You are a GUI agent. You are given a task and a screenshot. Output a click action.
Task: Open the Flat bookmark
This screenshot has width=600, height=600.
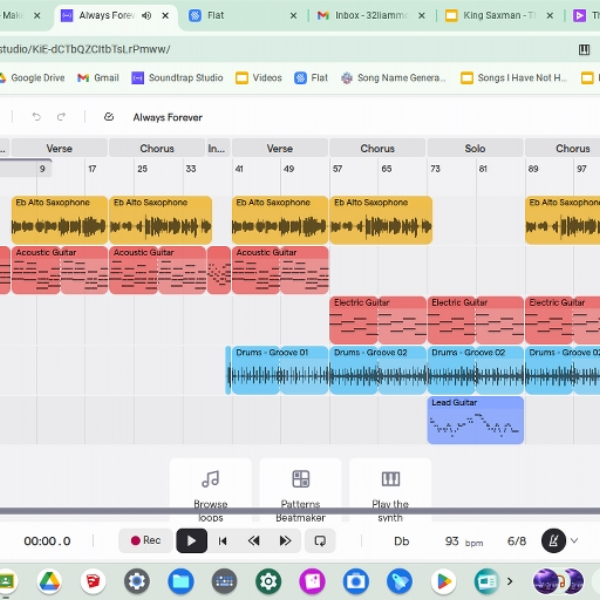tap(311, 78)
